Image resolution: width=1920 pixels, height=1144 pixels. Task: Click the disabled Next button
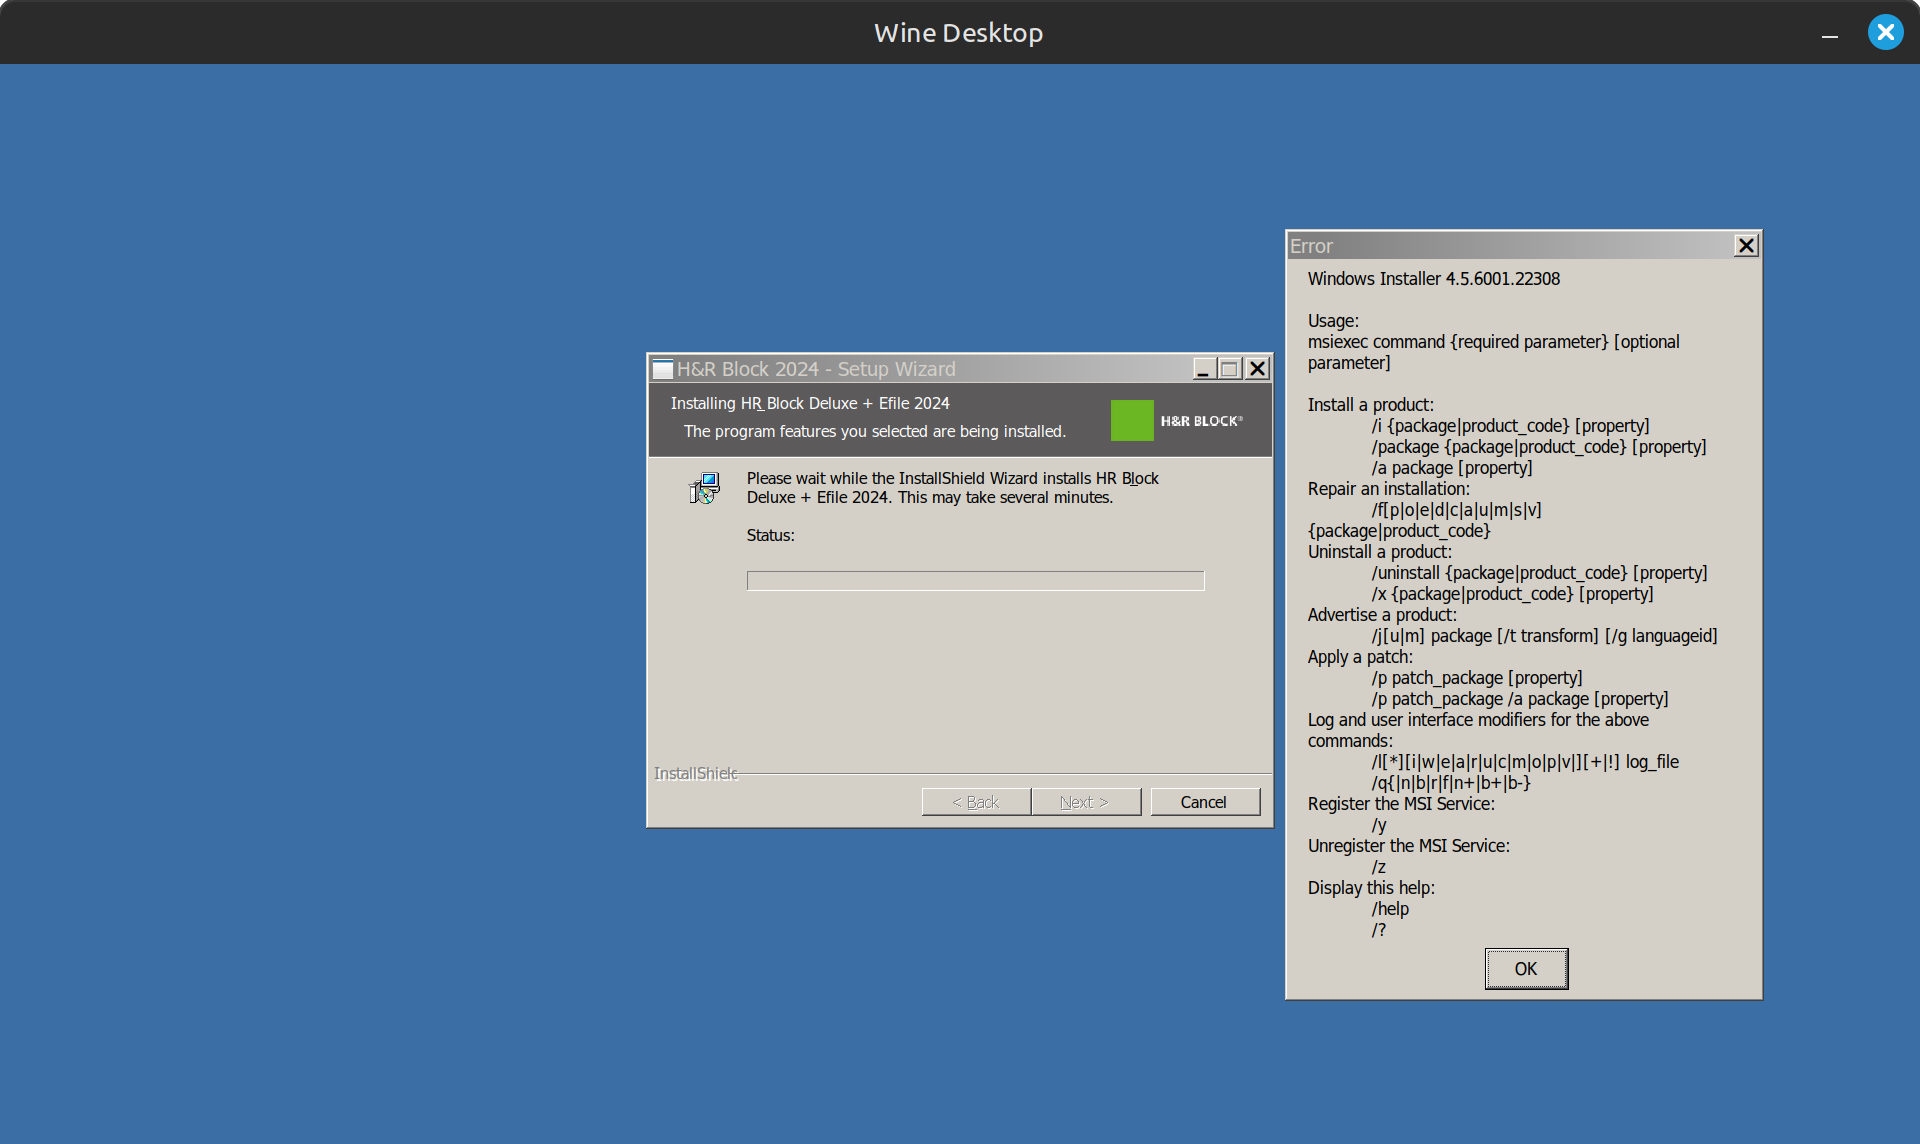(x=1086, y=802)
